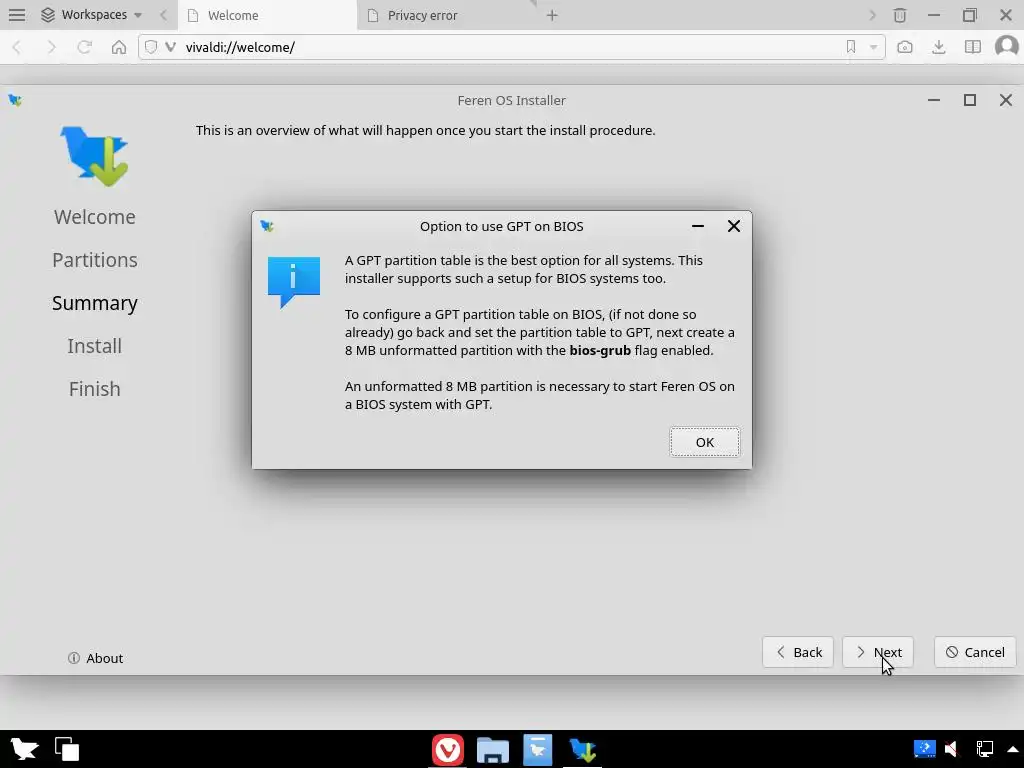This screenshot has width=1024, height=768.
Task: Open the Vivaldi downloads panel icon
Action: coord(938,47)
